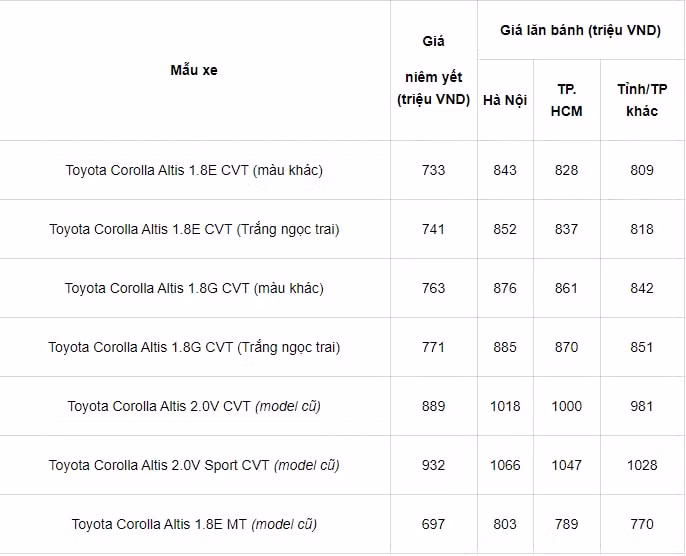Click Altis 1.8G CVT (màu khác) name
The width and height of the screenshot is (686, 556).
194,288
